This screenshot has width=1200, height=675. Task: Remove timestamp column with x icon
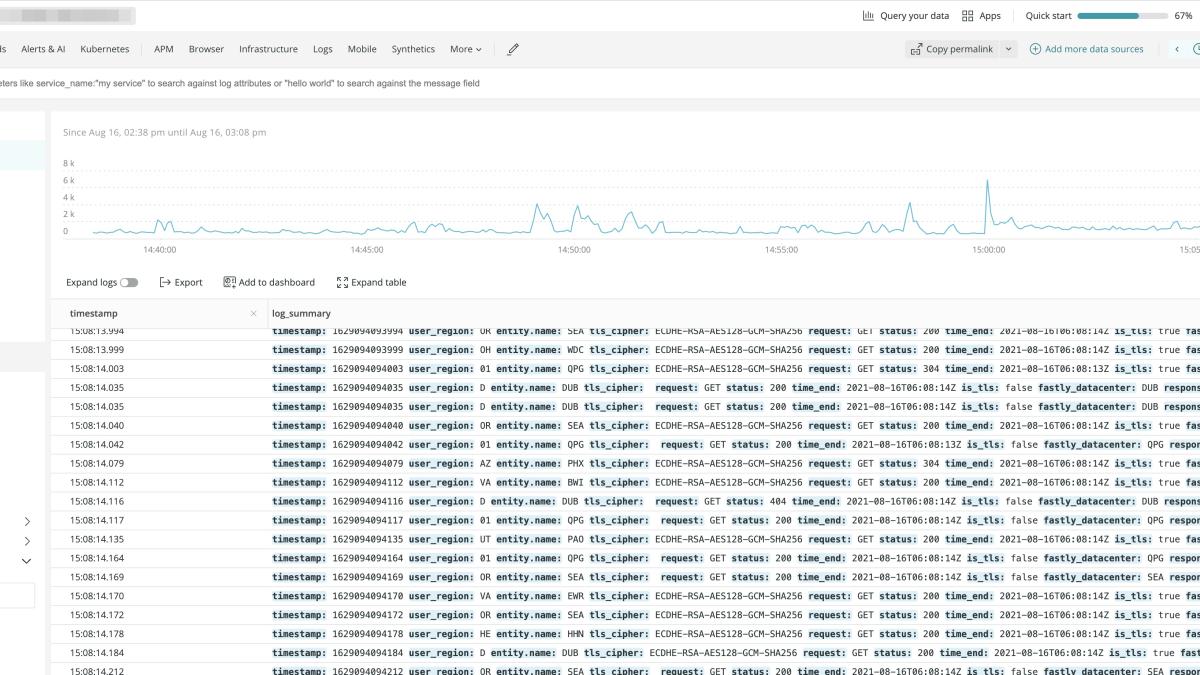[253, 314]
